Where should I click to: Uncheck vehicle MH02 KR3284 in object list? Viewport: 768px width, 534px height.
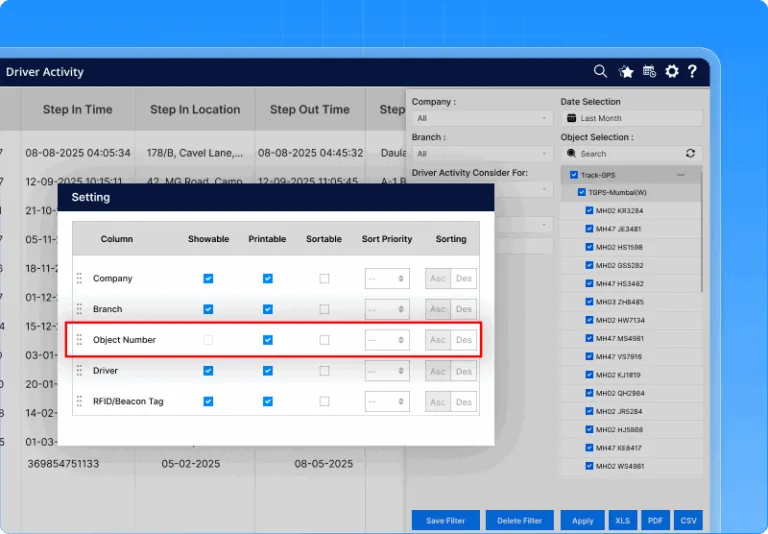tap(590, 211)
